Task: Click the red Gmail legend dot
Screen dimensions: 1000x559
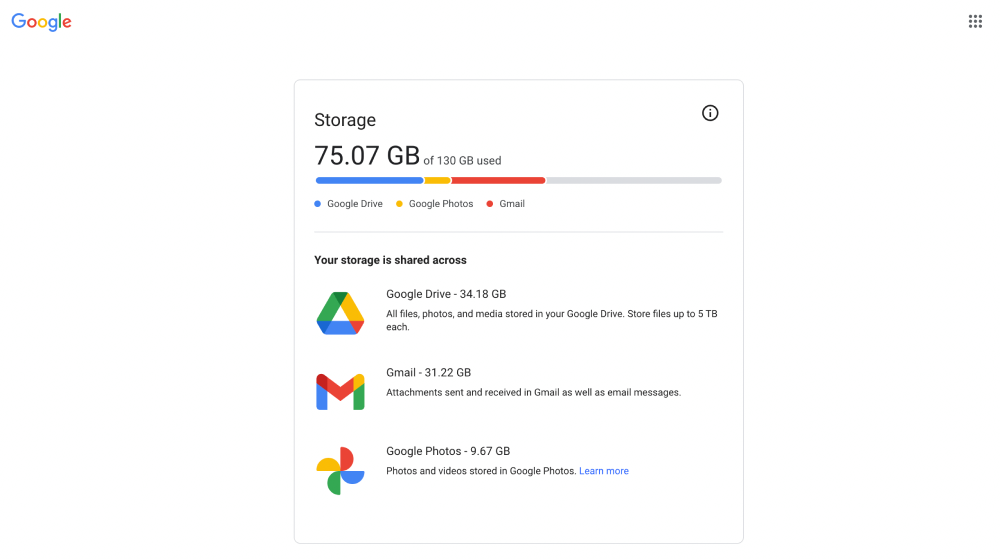Action: coord(490,204)
